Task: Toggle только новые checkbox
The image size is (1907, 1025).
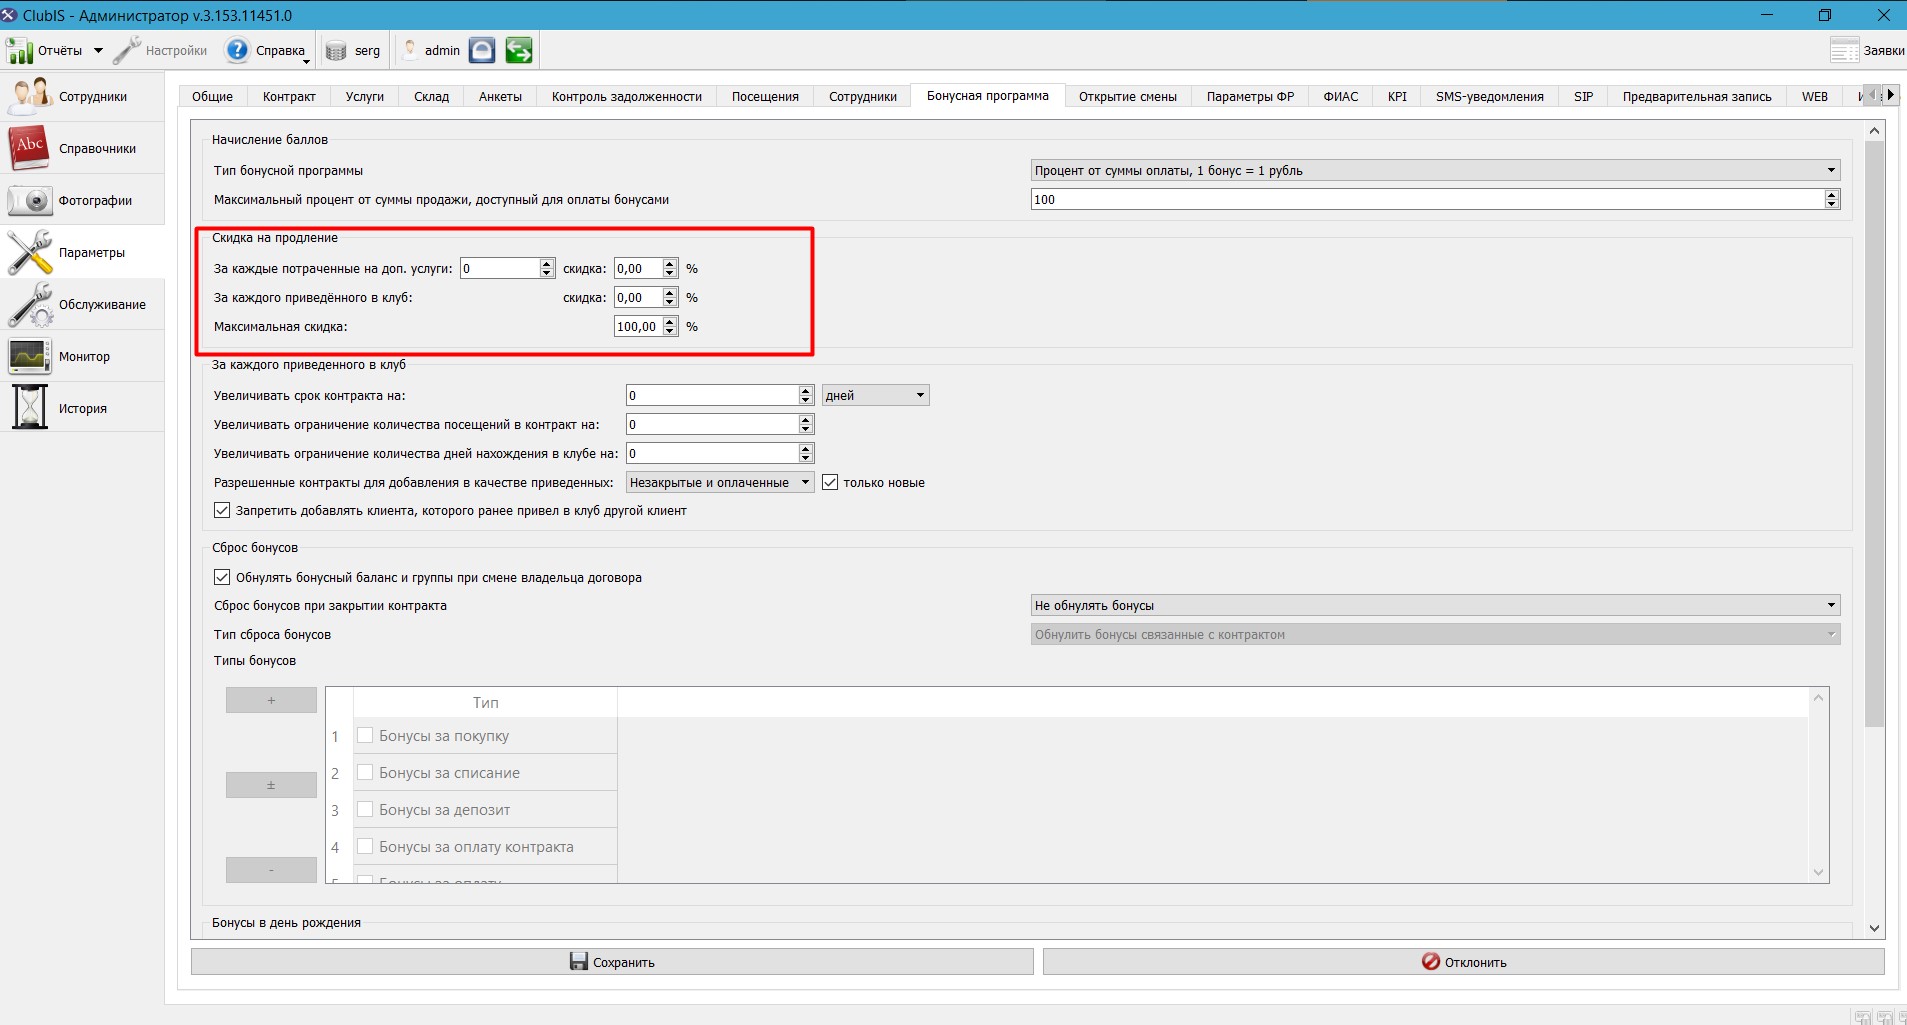Action: (x=830, y=482)
